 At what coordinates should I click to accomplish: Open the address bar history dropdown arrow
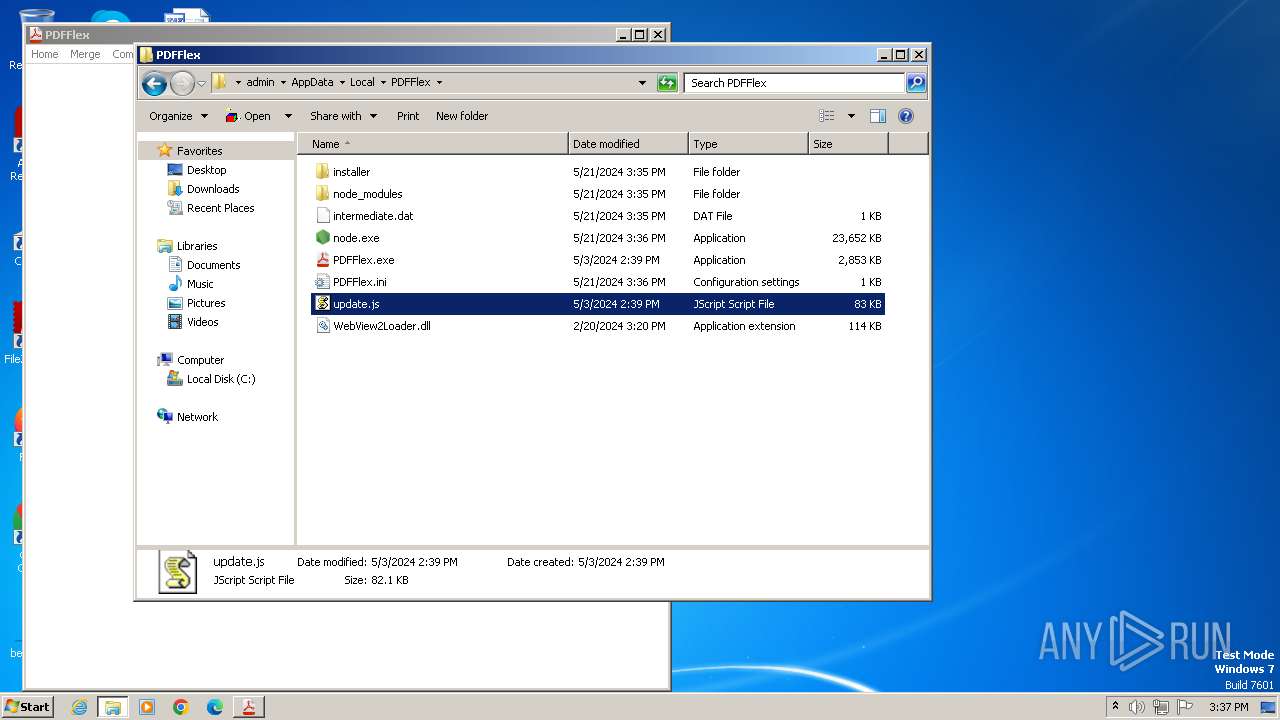642,83
